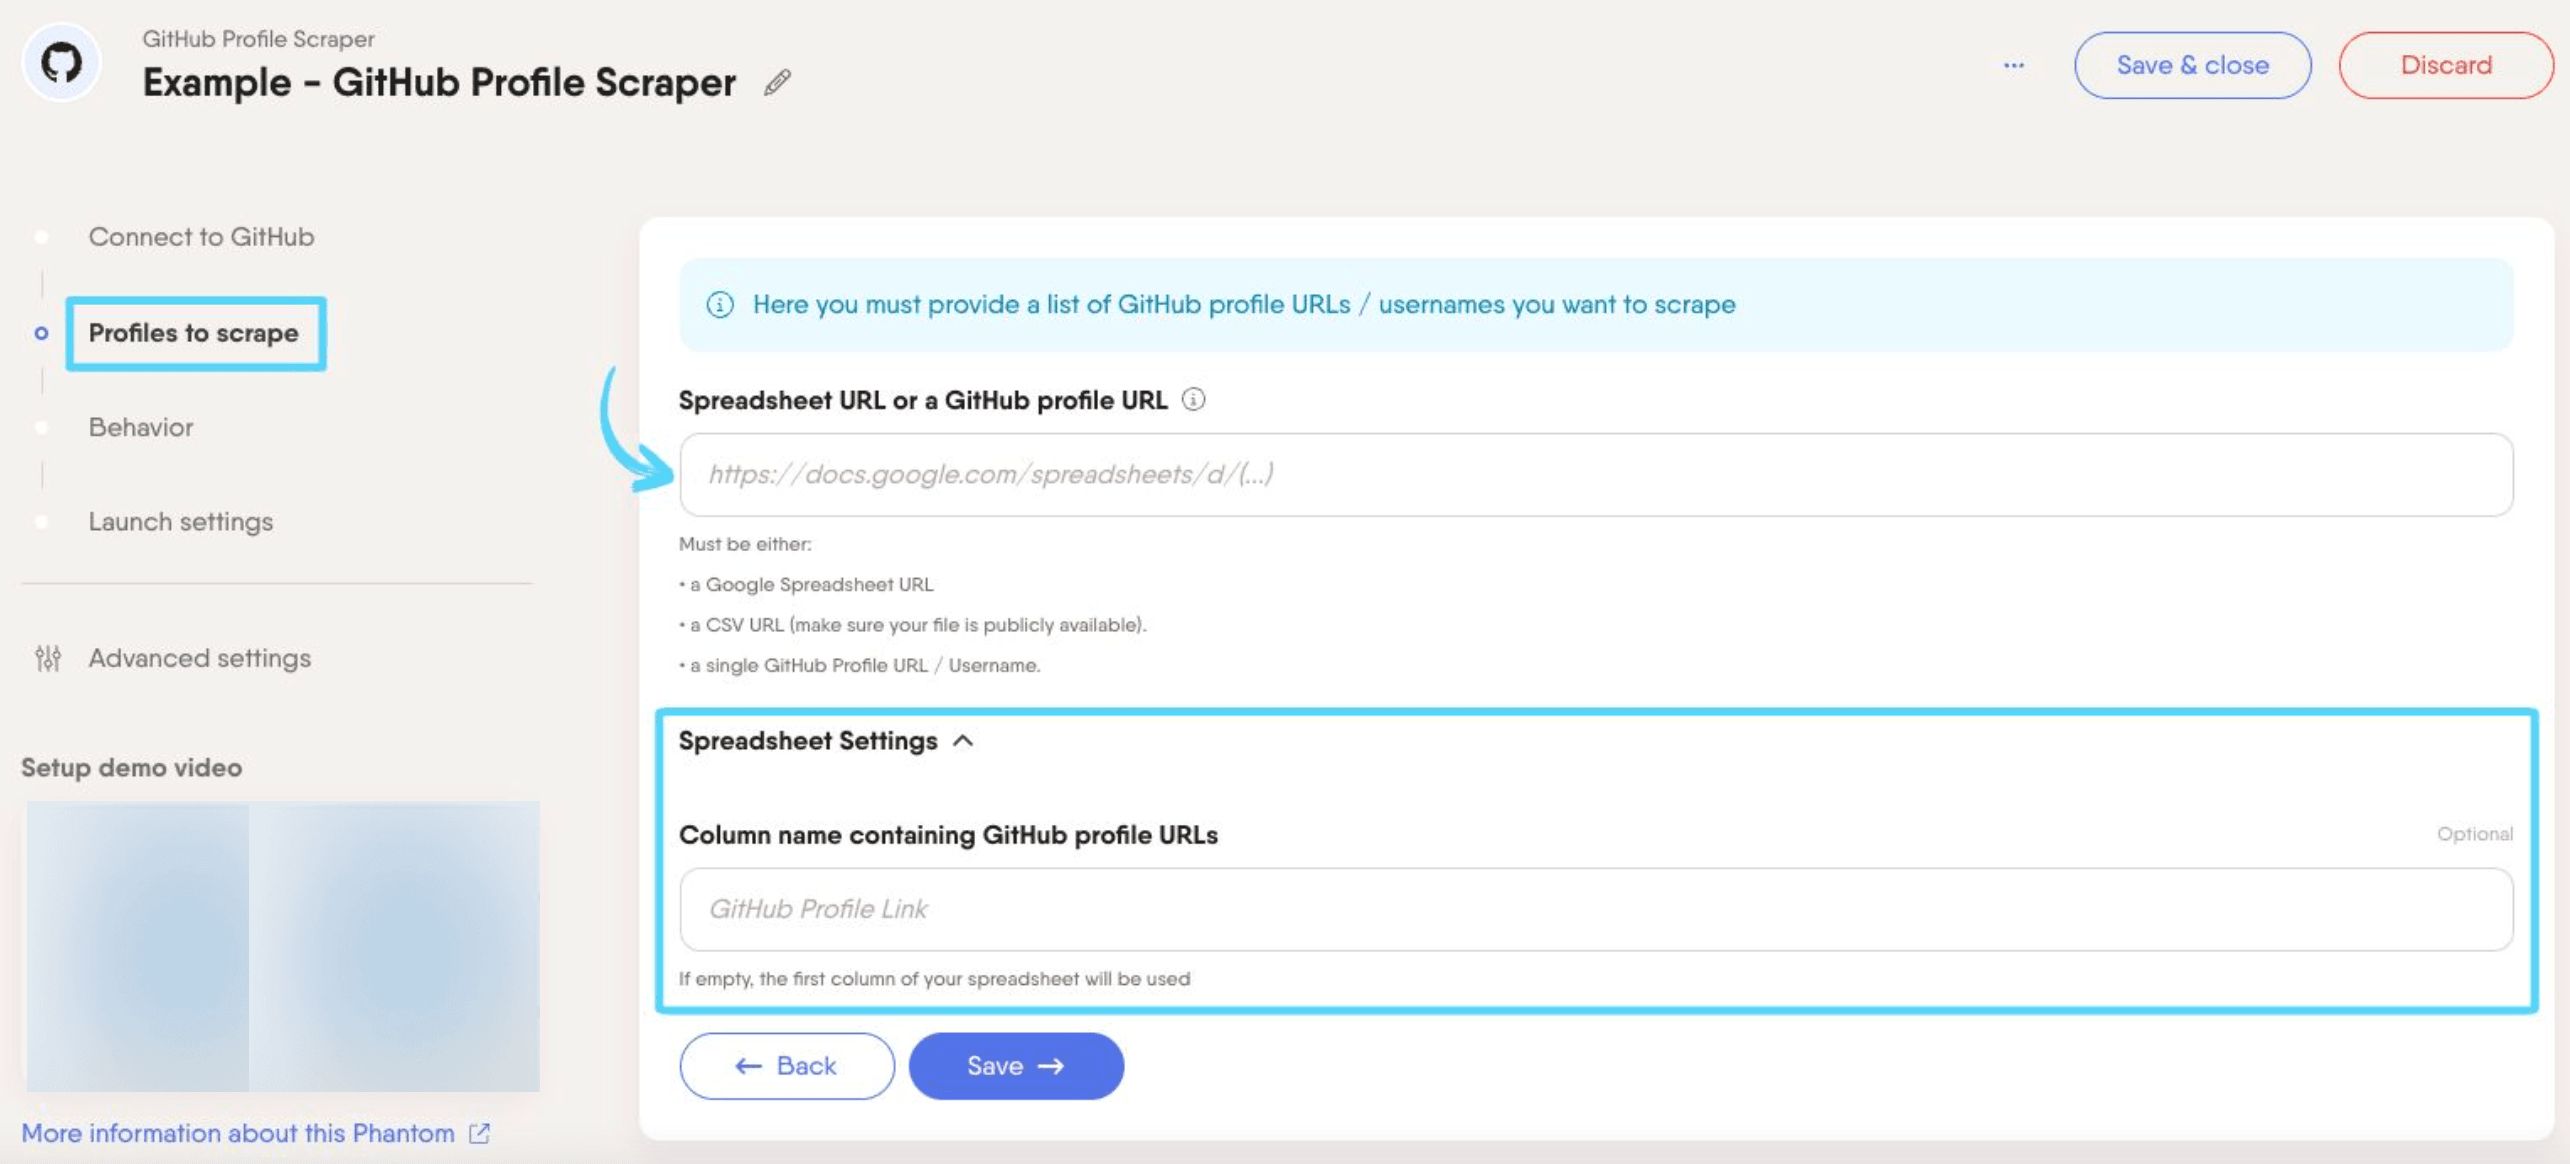Open the three-dot more options menu
This screenshot has height=1164, width=2570.
point(2014,65)
